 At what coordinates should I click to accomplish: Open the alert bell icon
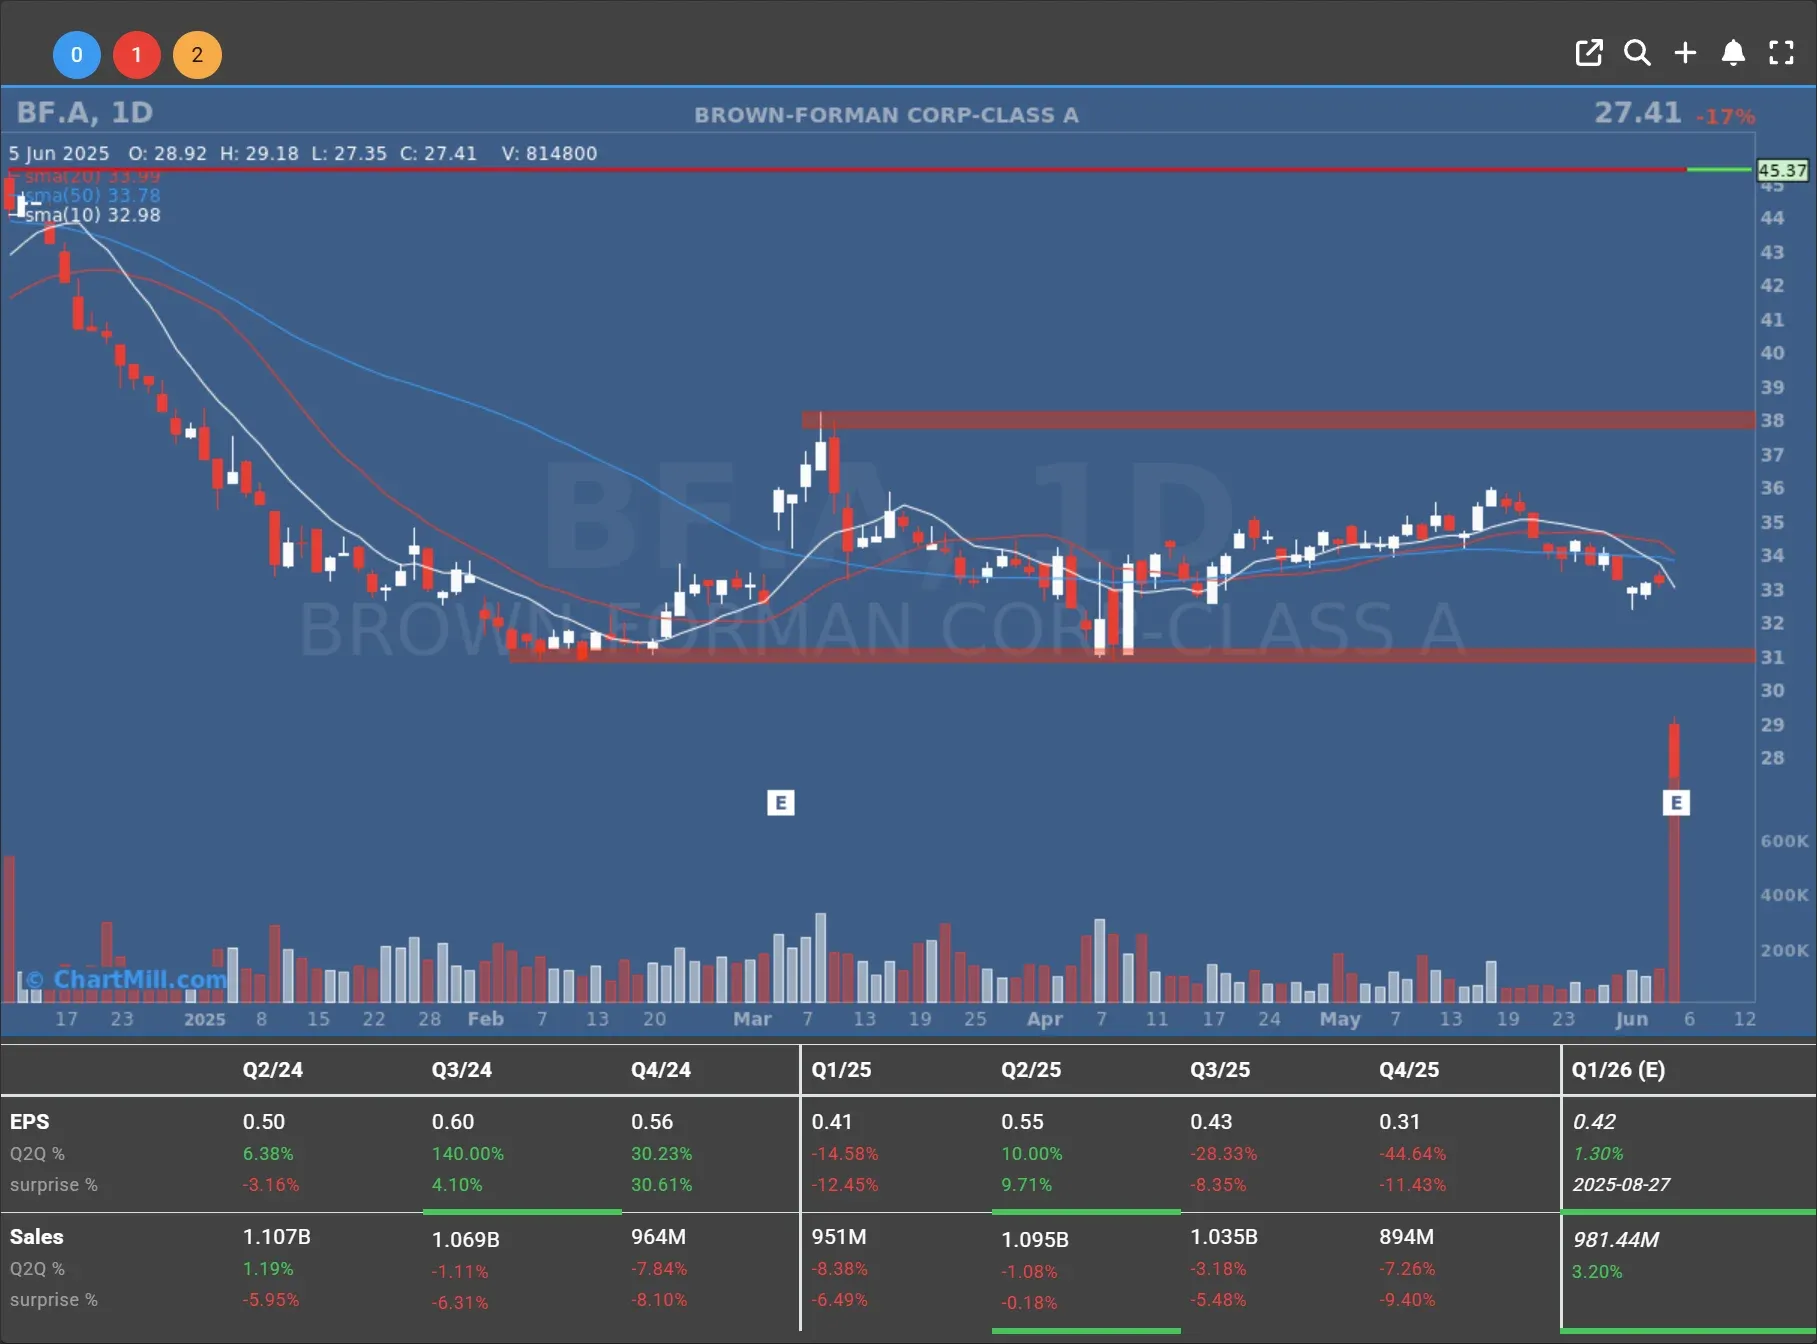tap(1733, 53)
